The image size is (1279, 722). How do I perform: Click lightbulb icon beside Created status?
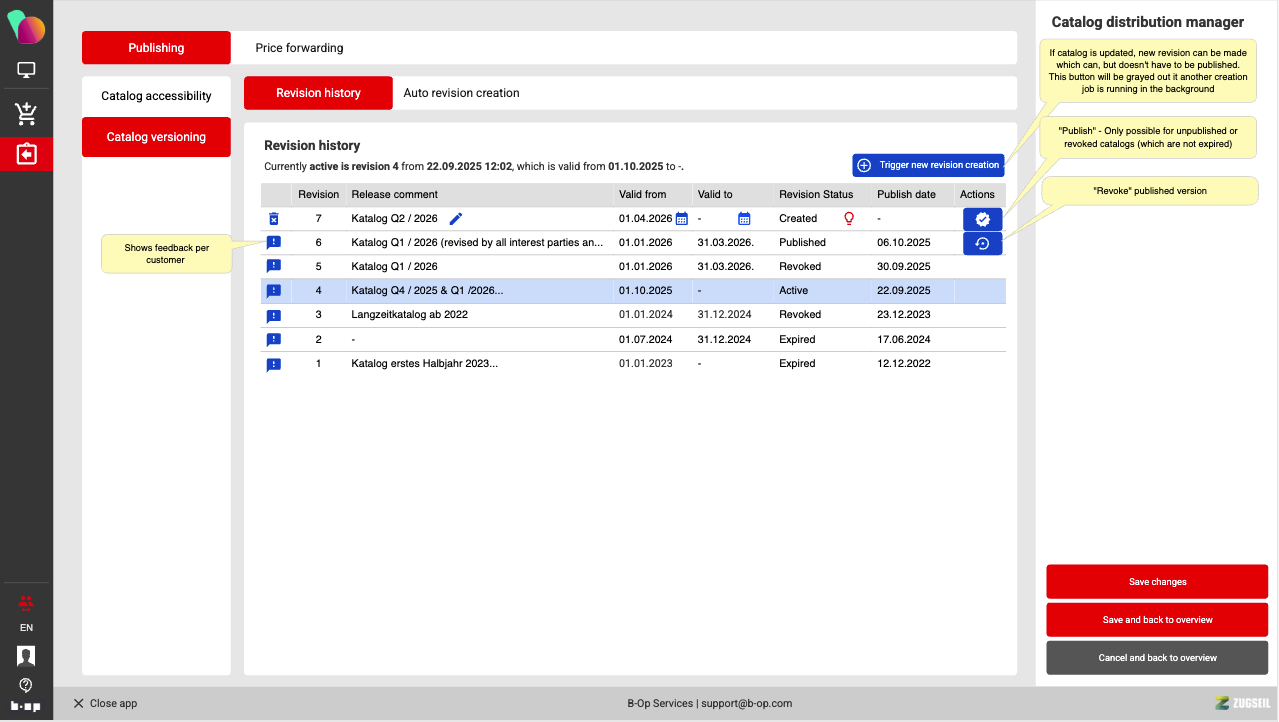[849, 218]
